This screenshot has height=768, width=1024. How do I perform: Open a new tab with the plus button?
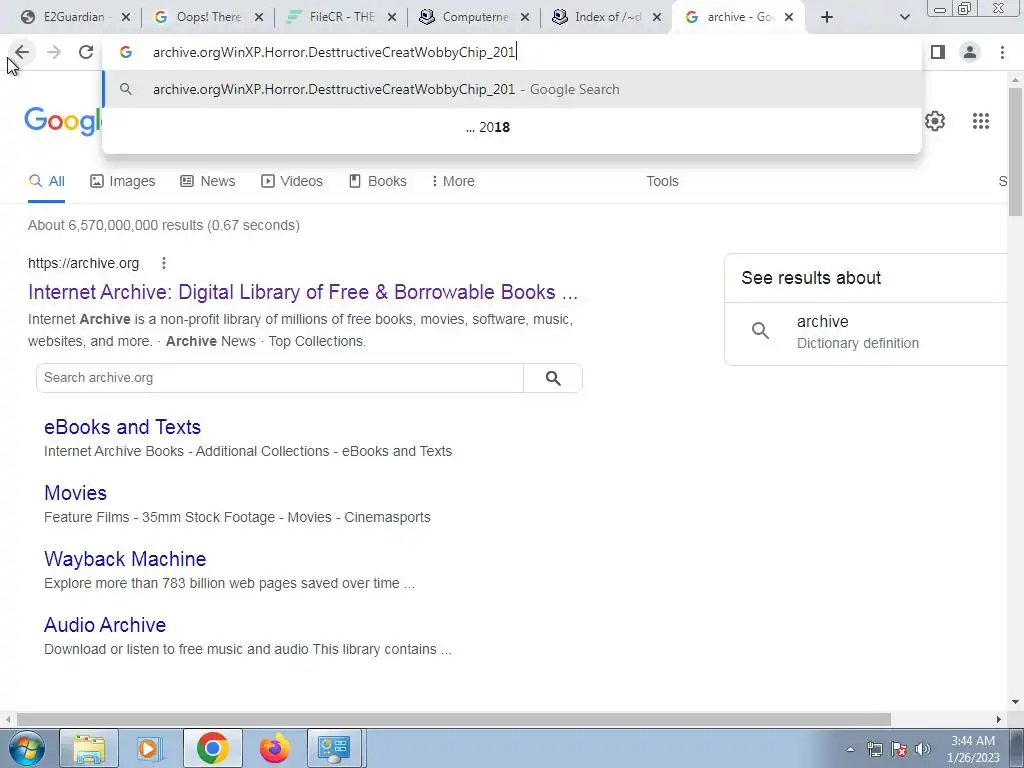click(827, 18)
